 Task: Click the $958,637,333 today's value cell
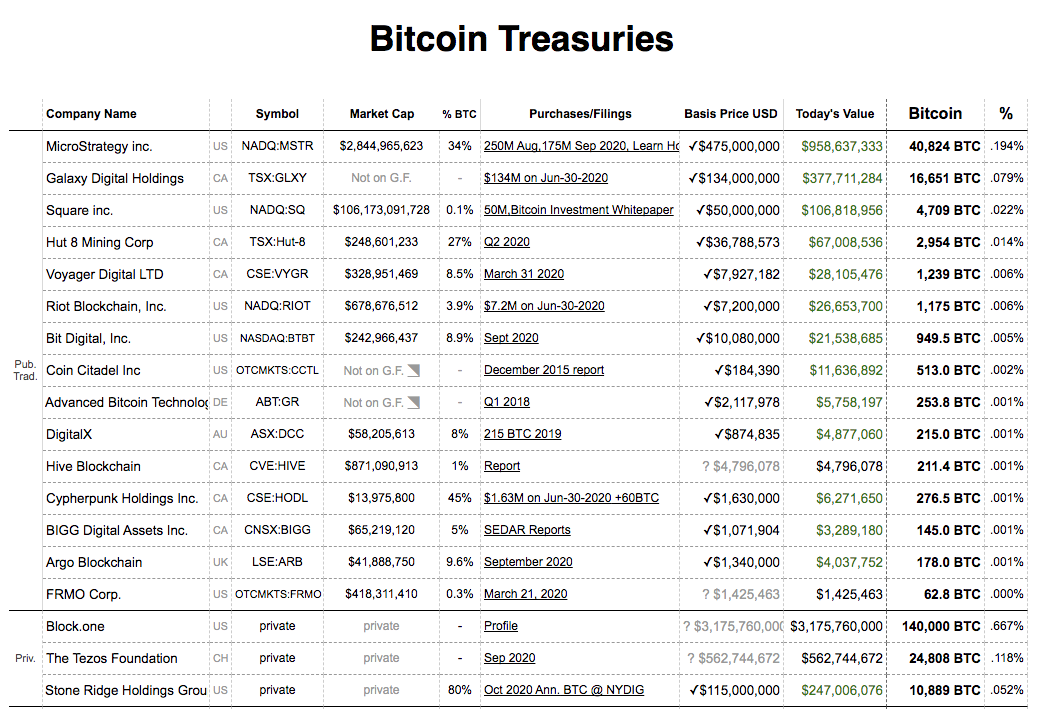[841, 146]
